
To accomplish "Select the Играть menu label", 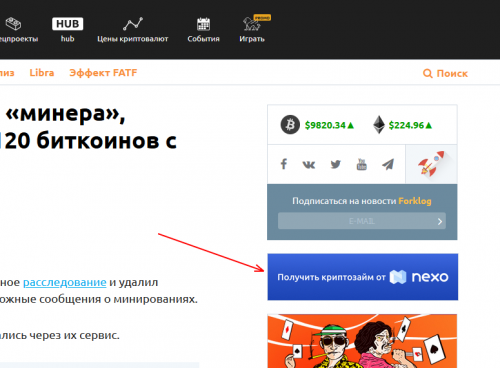I will [252, 39].
